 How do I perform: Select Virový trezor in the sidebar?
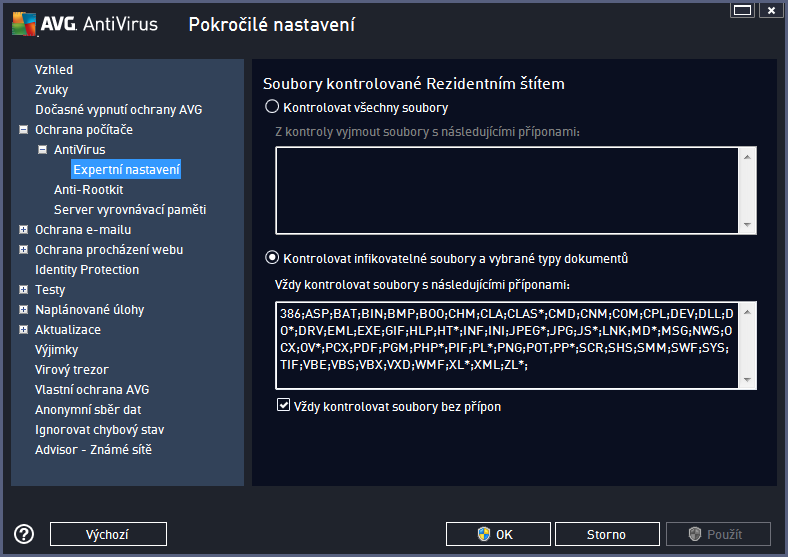click(x=71, y=369)
